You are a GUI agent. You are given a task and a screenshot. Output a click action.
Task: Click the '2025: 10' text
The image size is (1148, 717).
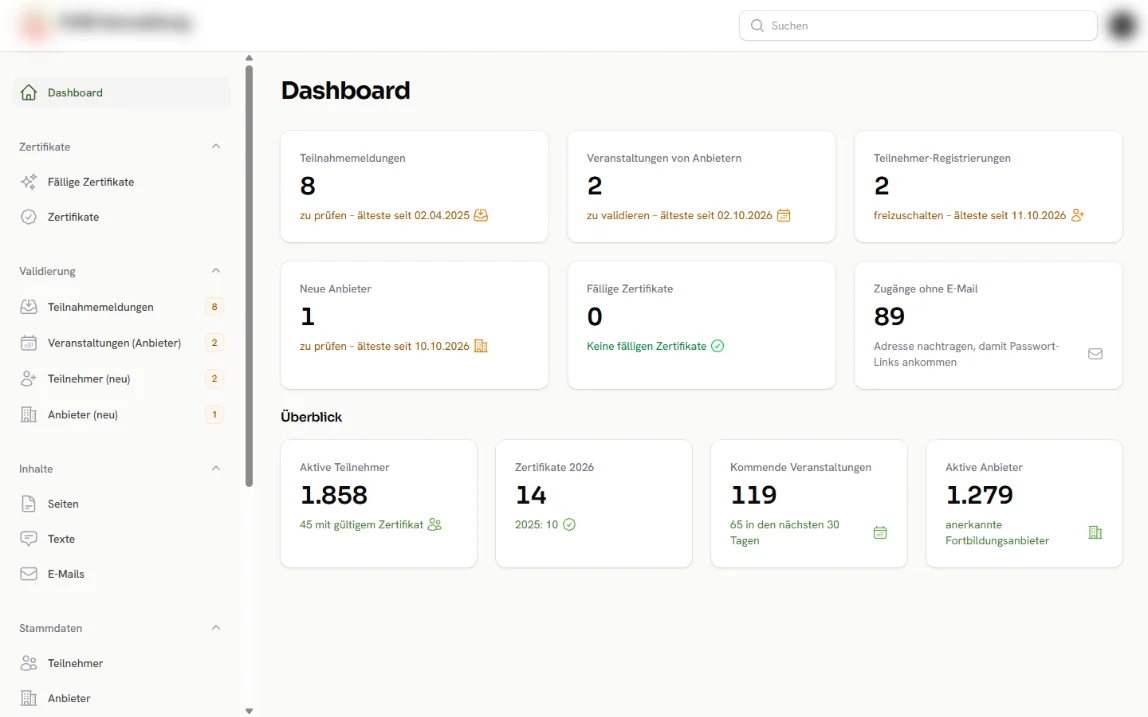tap(537, 524)
